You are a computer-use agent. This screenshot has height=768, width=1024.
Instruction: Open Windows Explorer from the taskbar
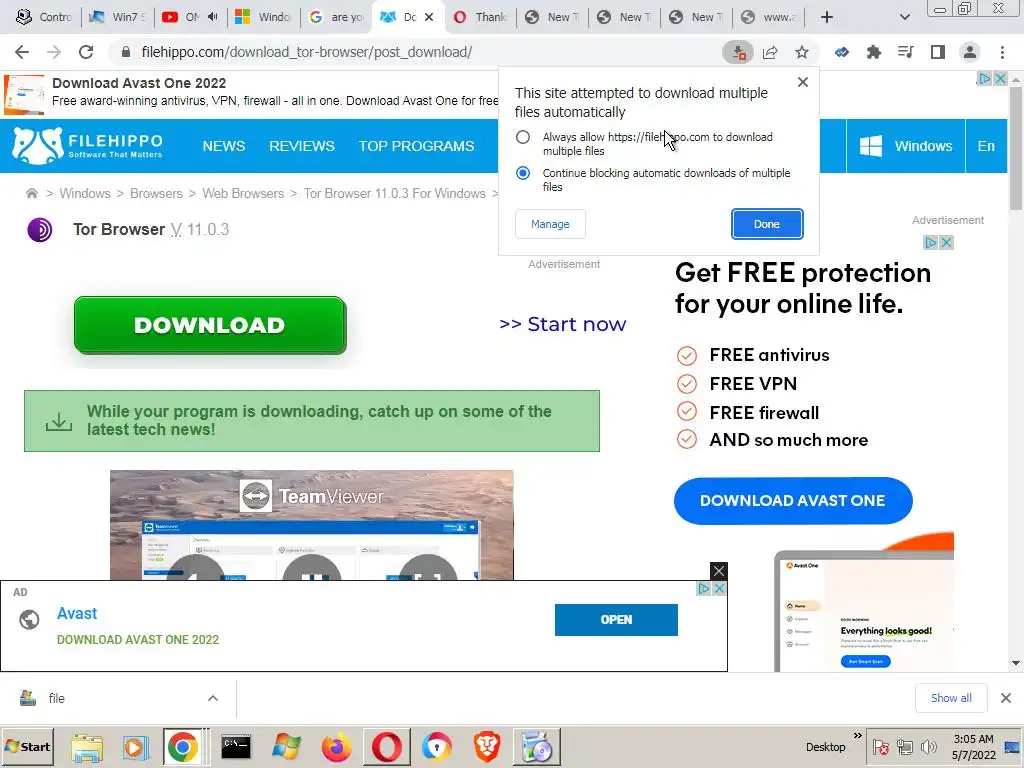(87, 746)
